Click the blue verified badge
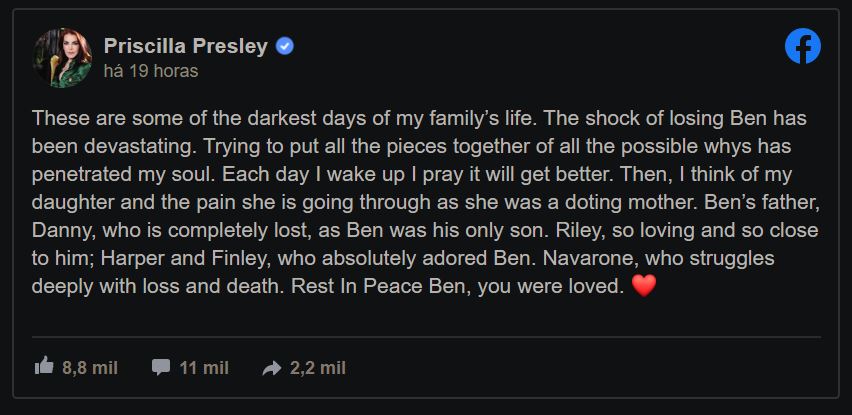852x415 pixels. pyautogui.click(x=285, y=47)
